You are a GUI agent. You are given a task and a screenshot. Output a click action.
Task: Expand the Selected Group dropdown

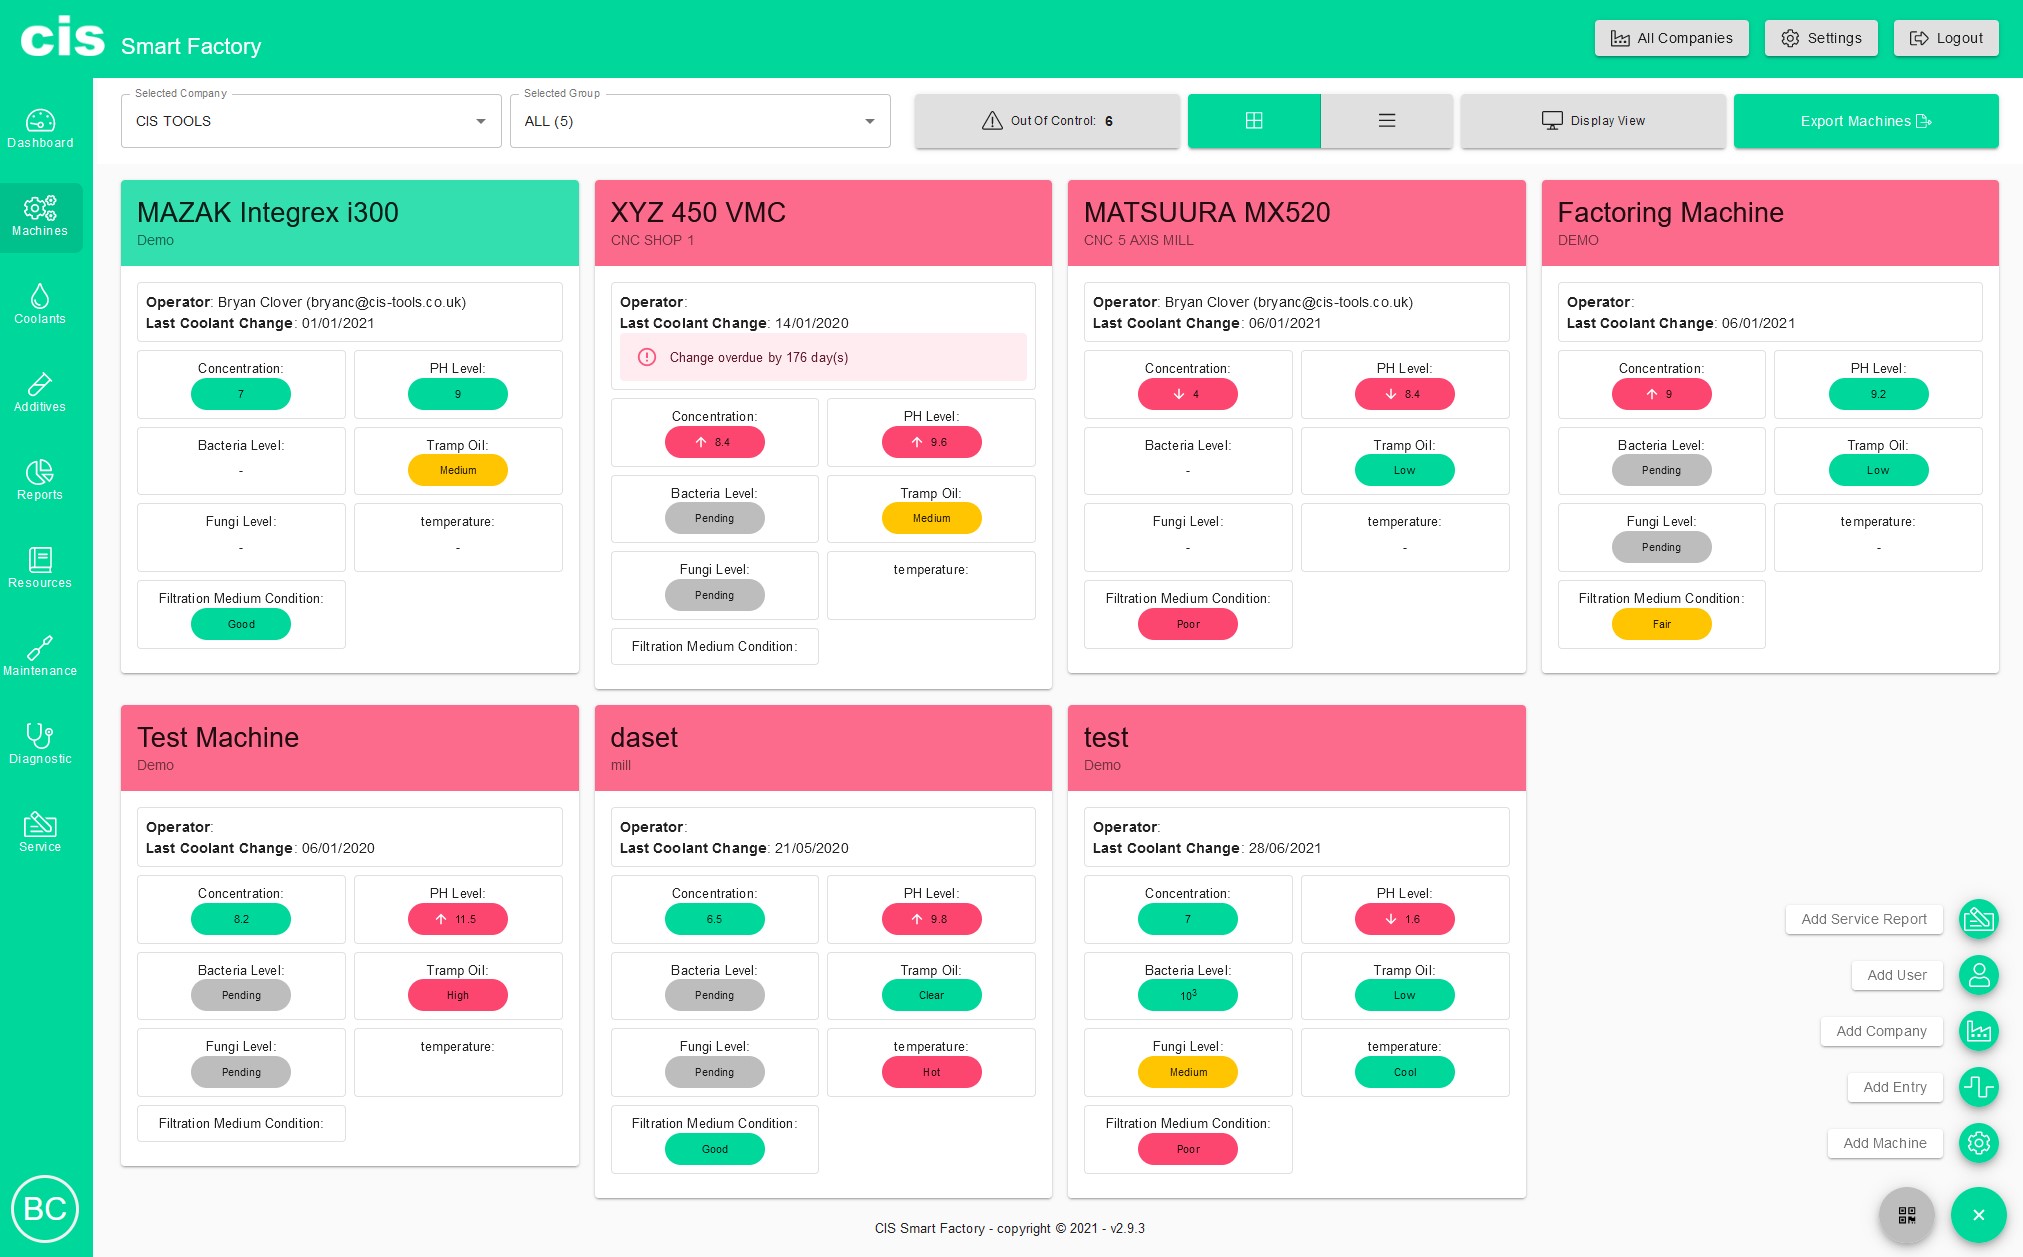coord(700,121)
